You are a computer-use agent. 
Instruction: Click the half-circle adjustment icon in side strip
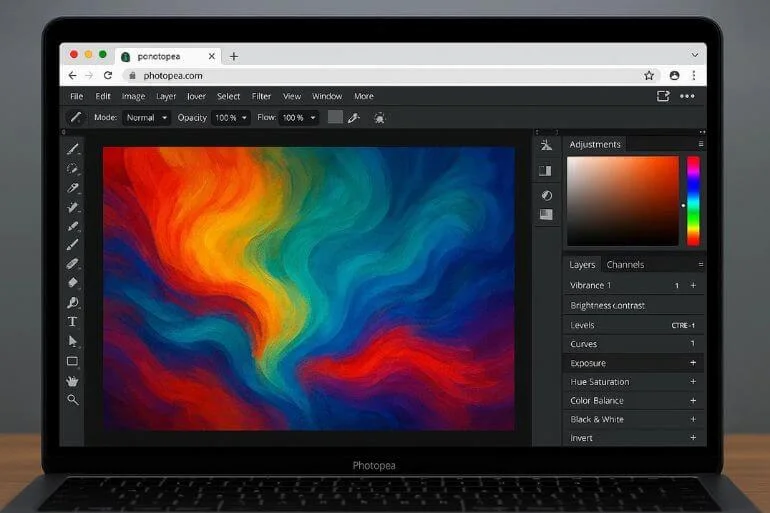(x=547, y=195)
